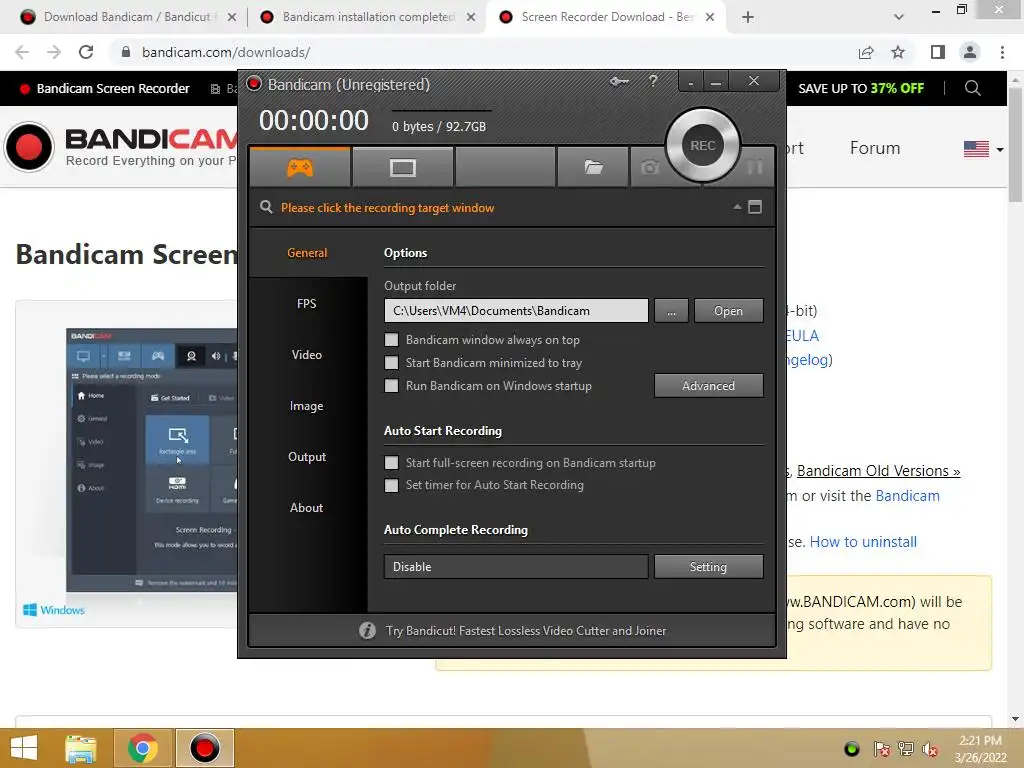Viewport: 1024px width, 768px height.
Task: Start recording with the REC button
Action: 703,146
